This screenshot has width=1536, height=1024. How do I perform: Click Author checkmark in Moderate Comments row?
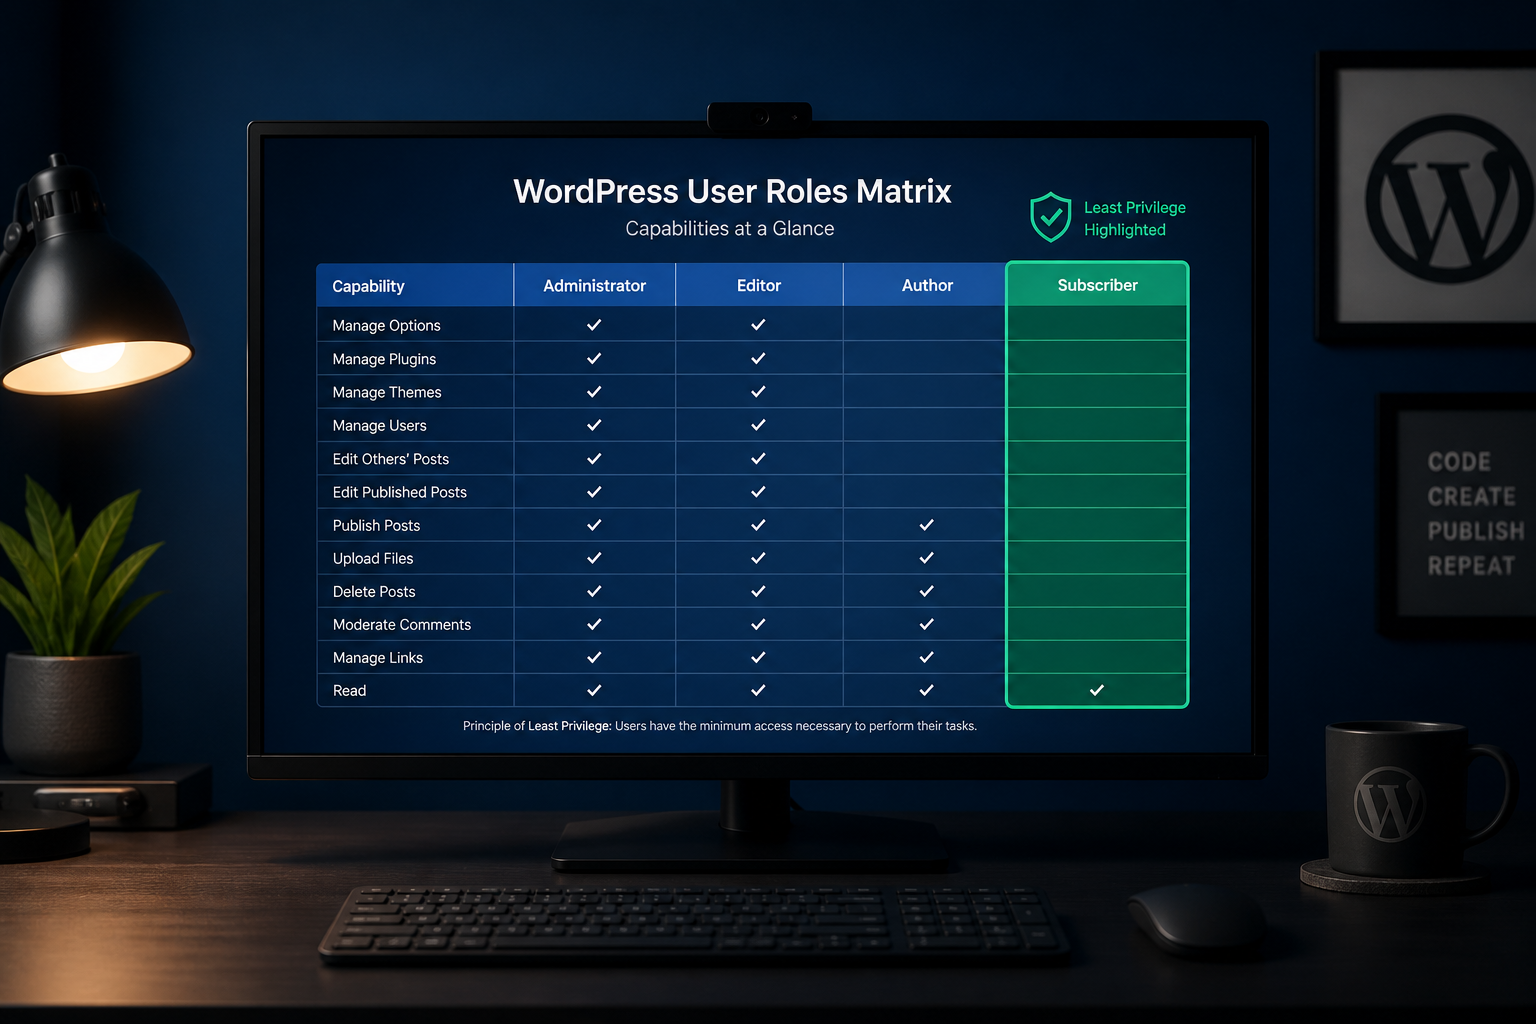point(927,624)
